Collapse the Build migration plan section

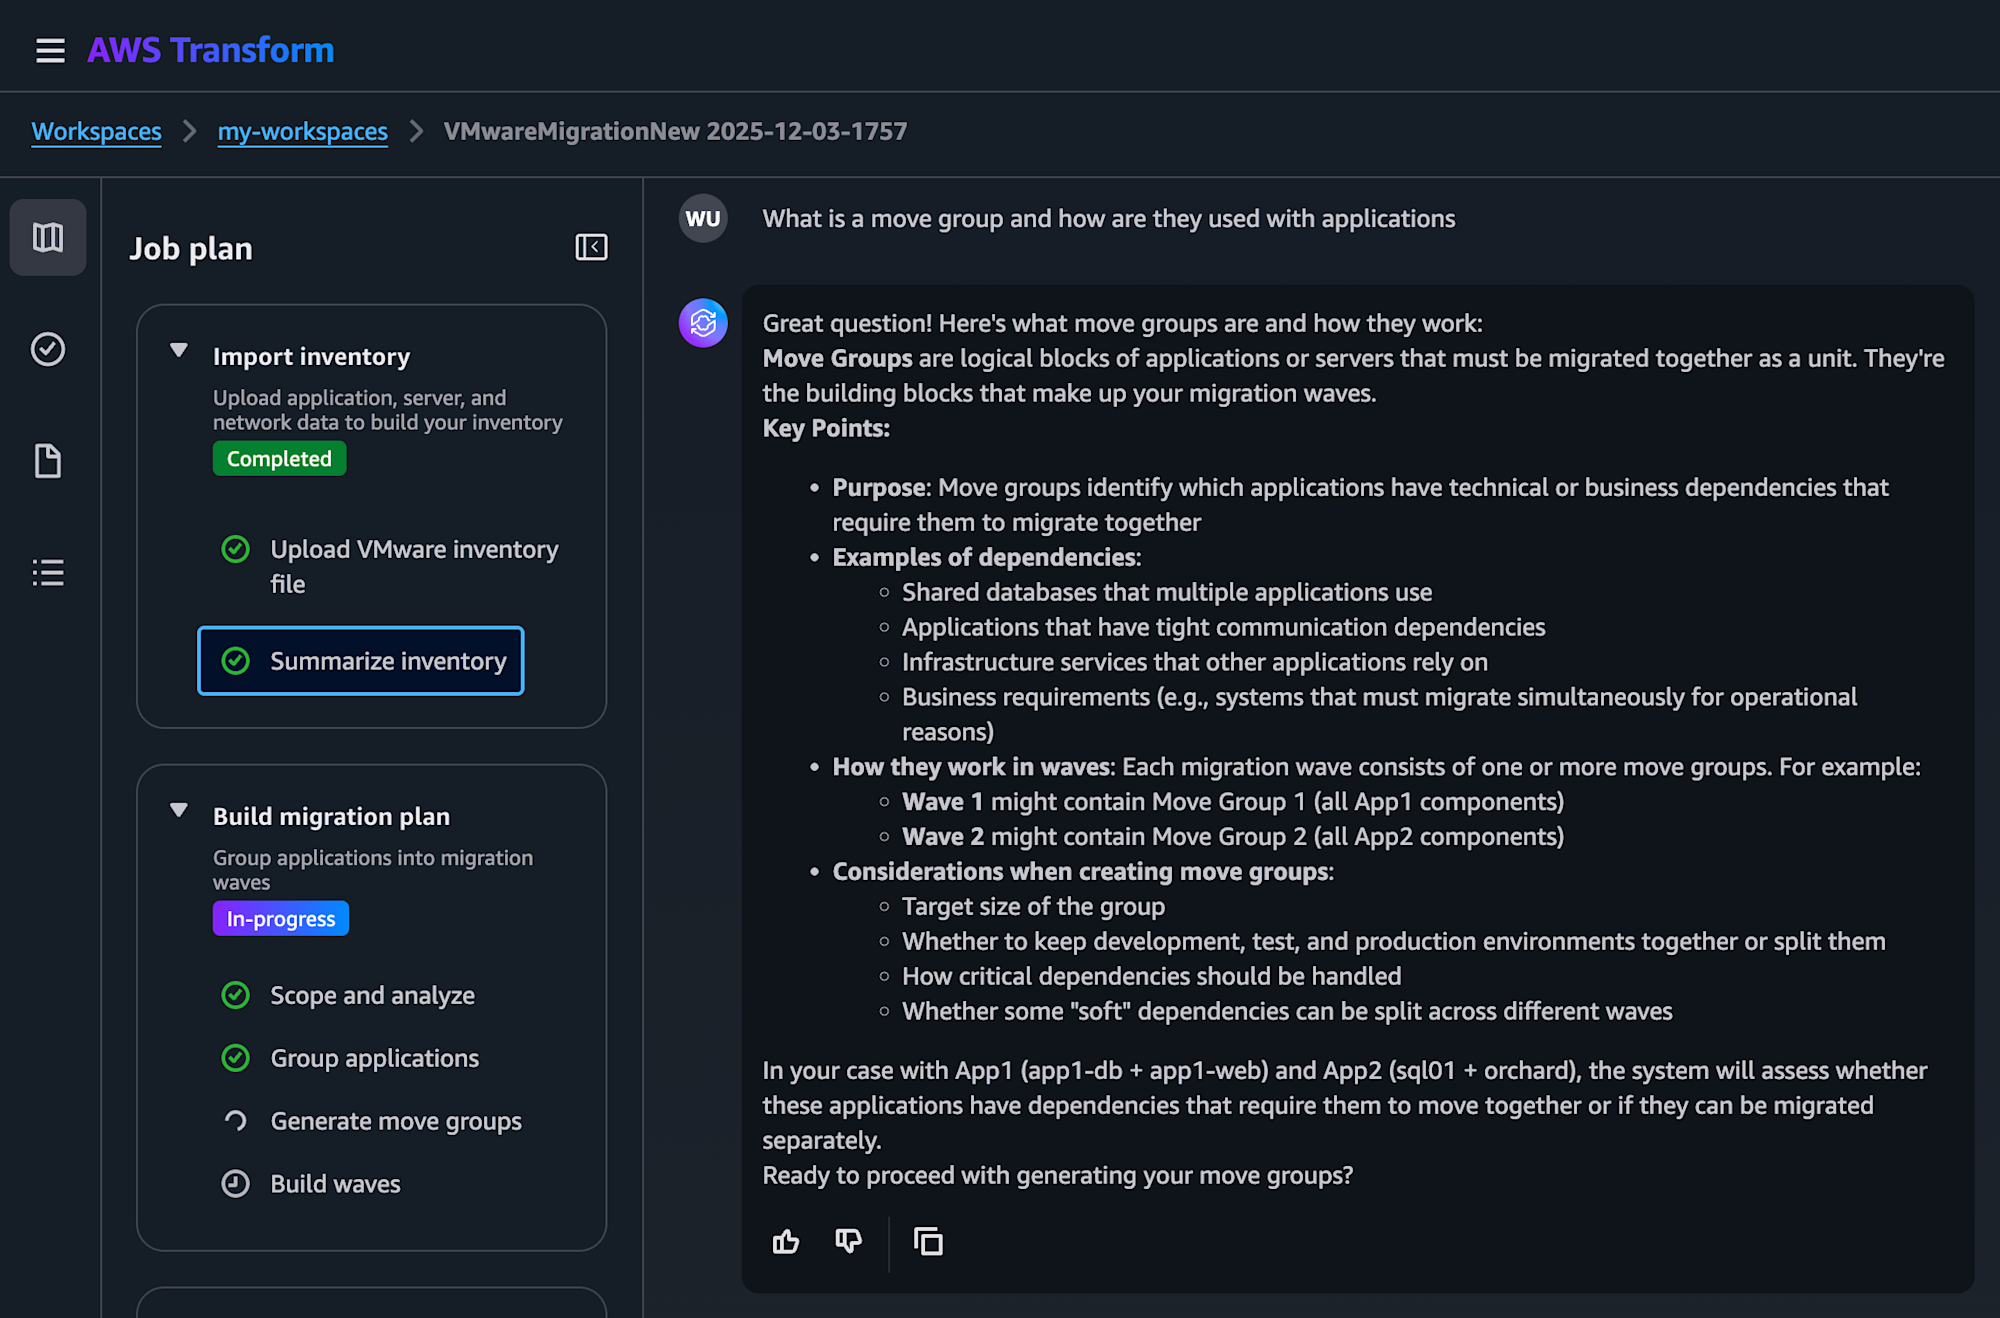click(x=179, y=811)
